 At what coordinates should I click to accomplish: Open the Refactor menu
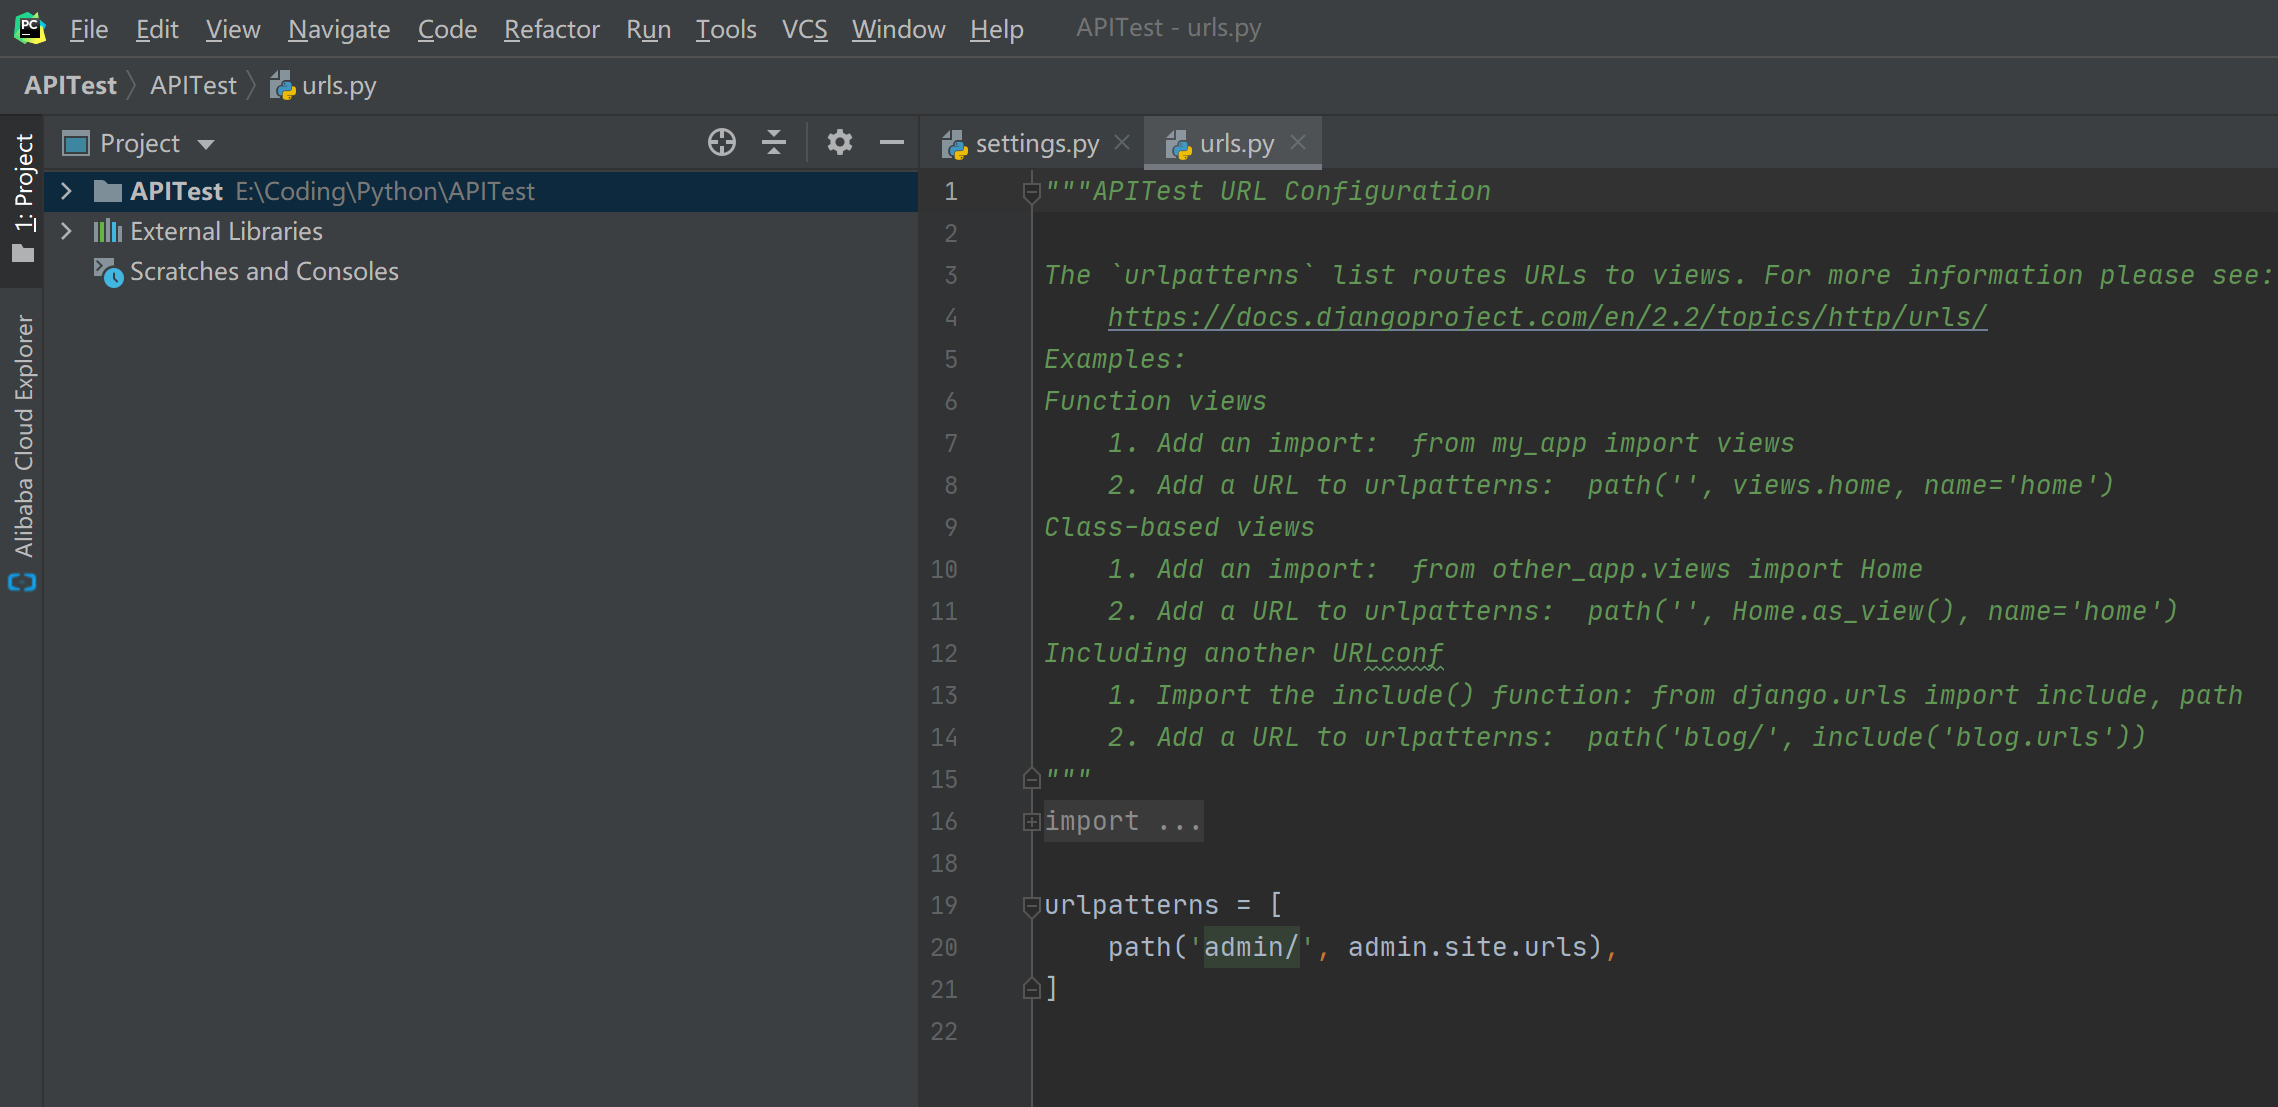[x=551, y=29]
